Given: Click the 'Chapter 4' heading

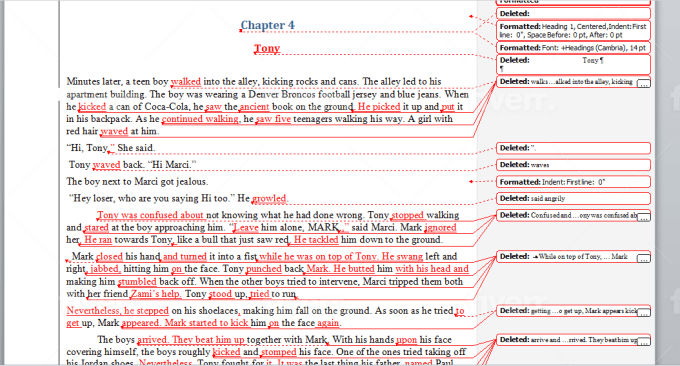Looking at the screenshot, I should 268,25.
